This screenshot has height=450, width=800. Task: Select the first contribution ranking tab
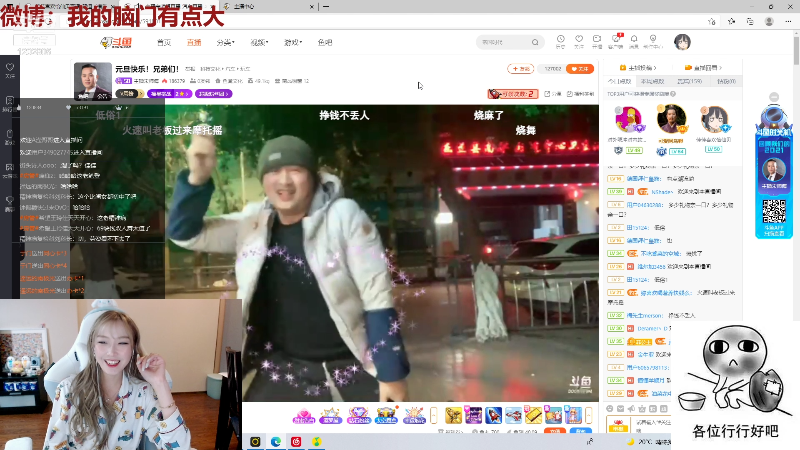click(620, 81)
